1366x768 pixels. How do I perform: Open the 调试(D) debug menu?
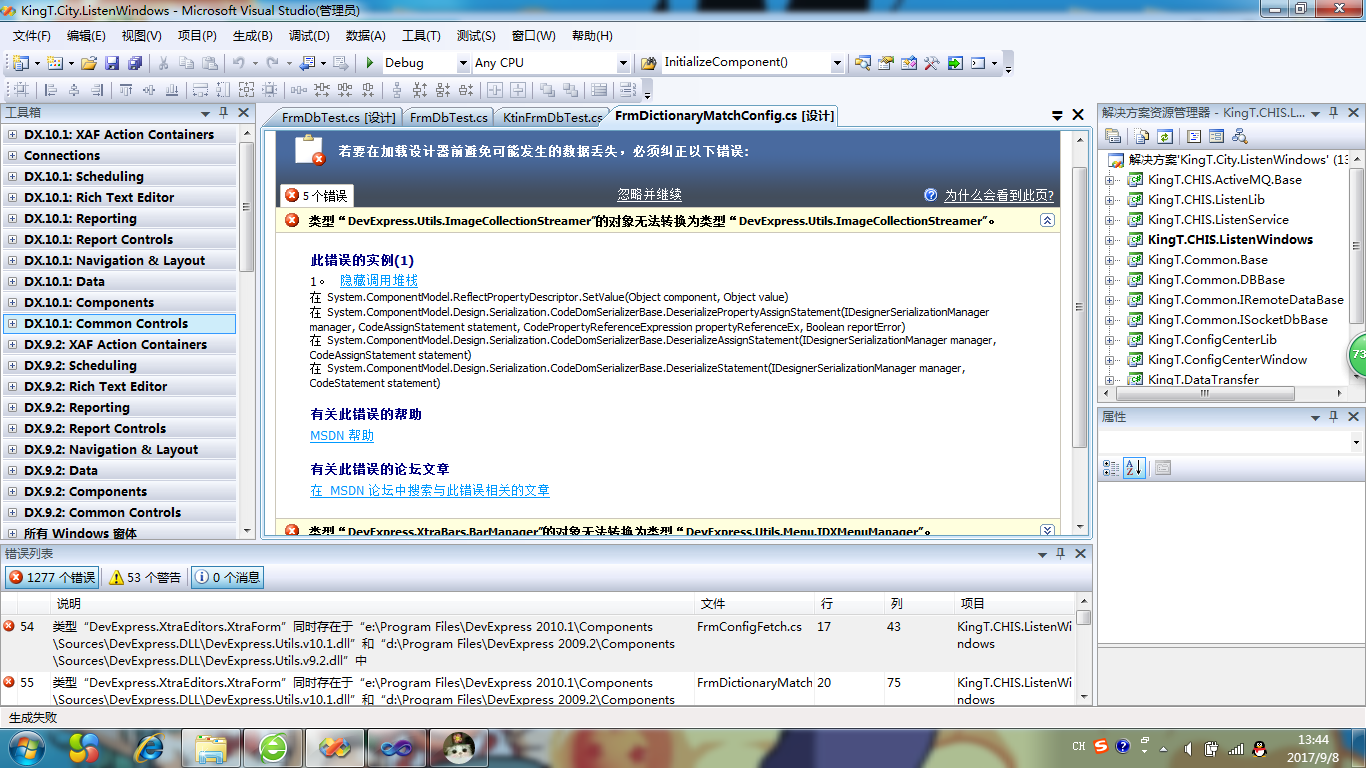(x=309, y=36)
